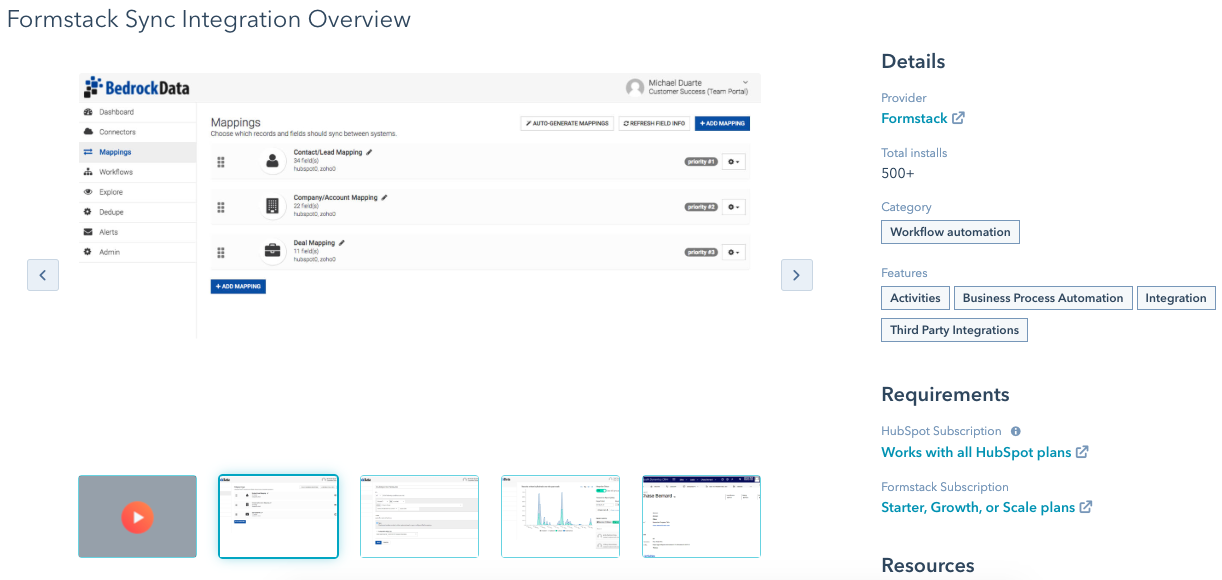
Task: Select the contact record screenshot thumbnail
Action: pyautogui.click(x=702, y=516)
